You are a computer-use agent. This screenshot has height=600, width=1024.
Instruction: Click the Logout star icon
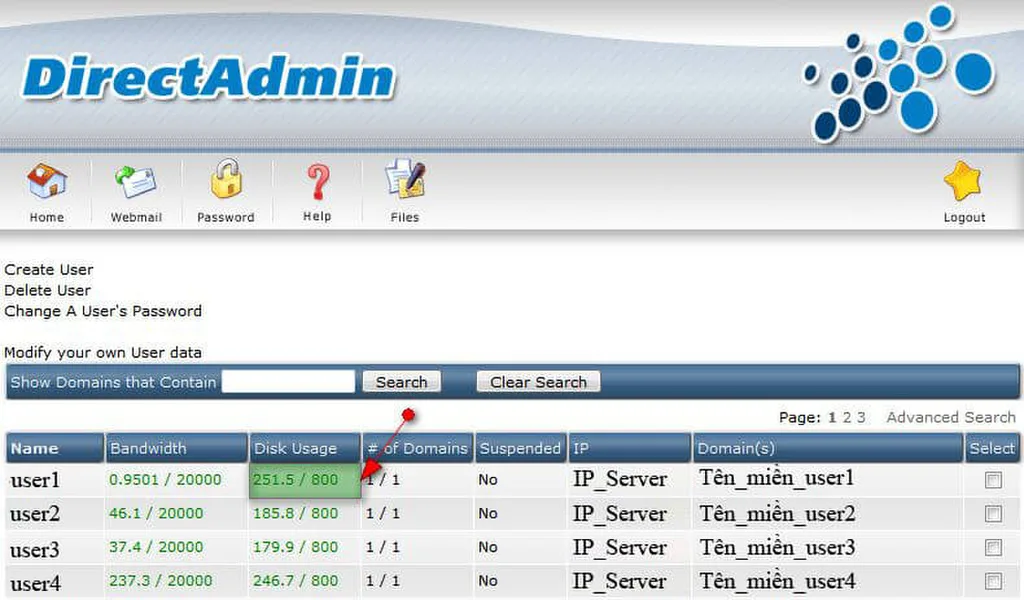tap(963, 181)
